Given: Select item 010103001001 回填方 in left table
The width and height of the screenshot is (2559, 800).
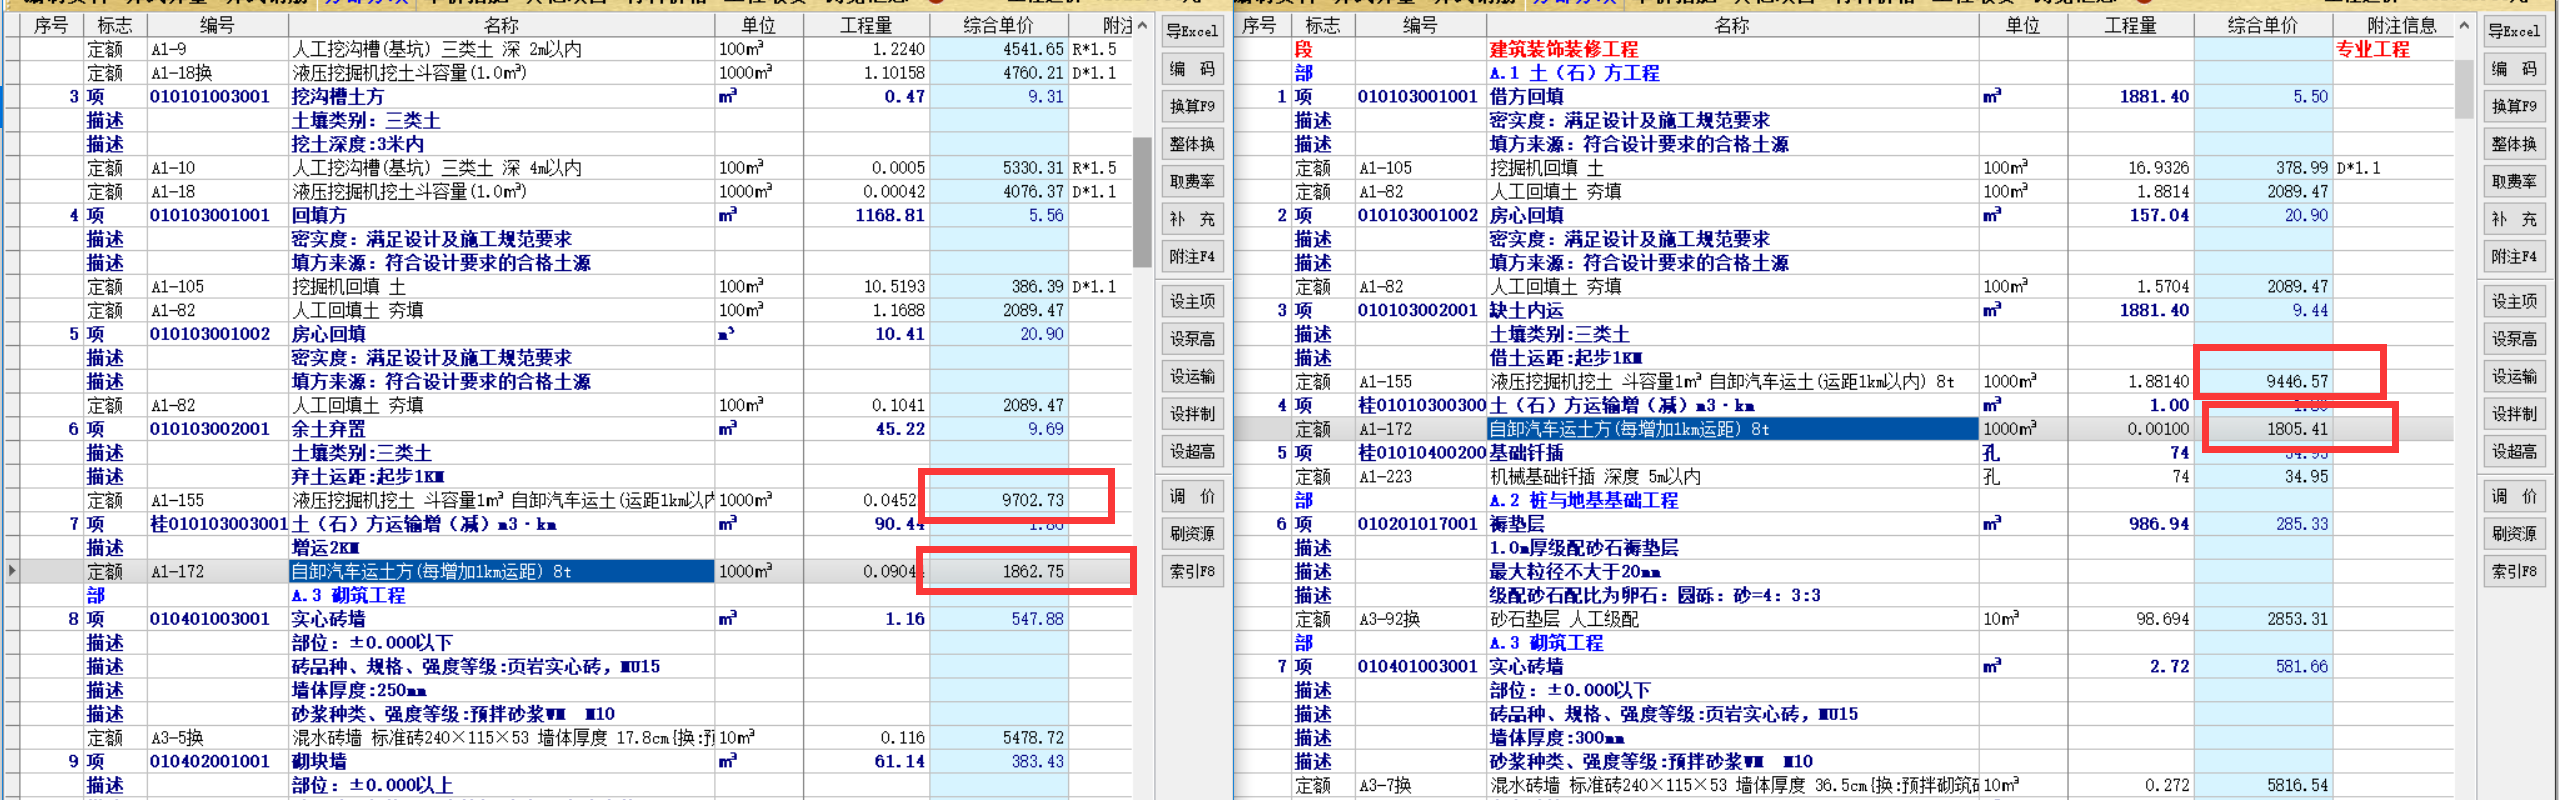Looking at the screenshot, I should (568, 215).
